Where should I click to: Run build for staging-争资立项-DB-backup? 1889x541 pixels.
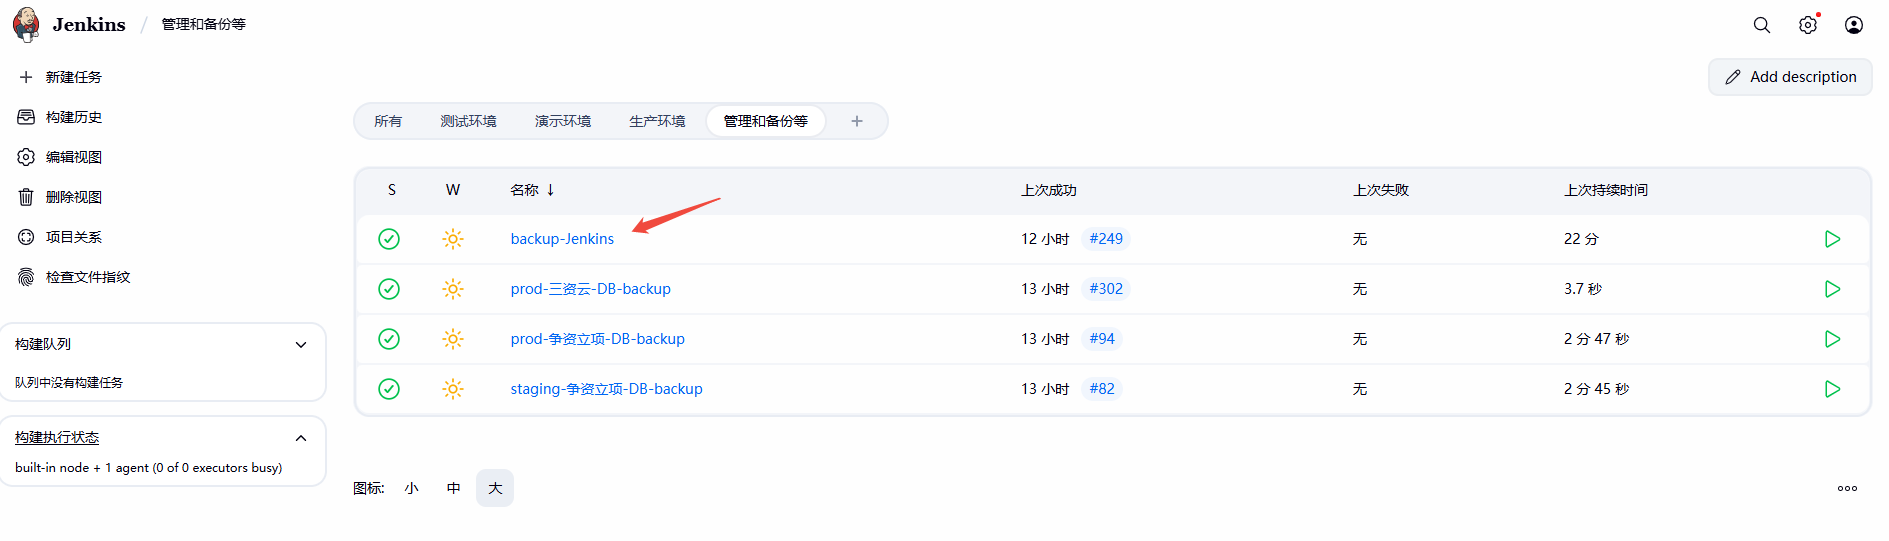coord(1832,389)
